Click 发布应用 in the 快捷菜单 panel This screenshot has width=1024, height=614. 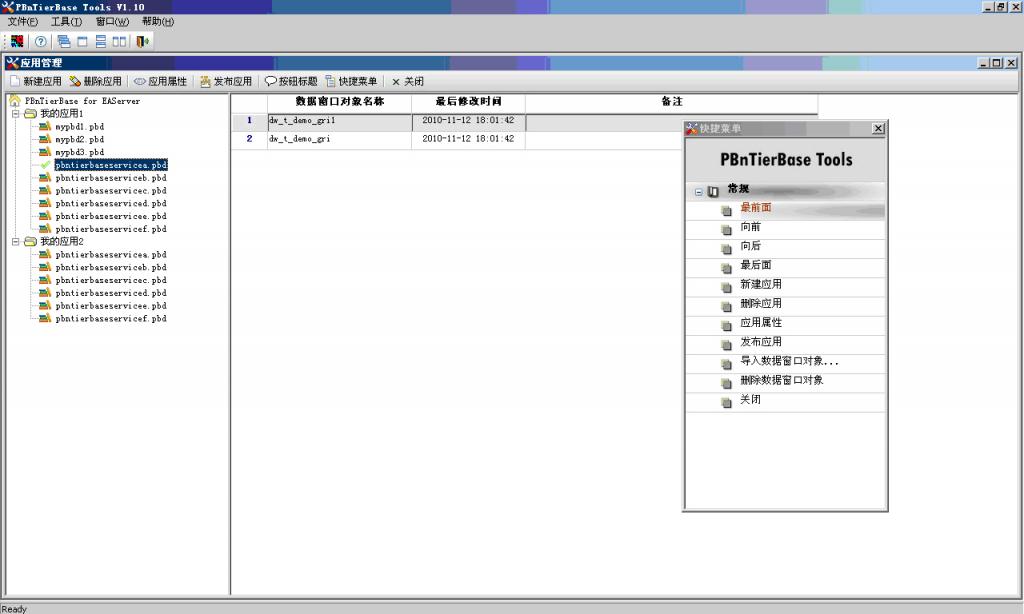click(x=761, y=342)
